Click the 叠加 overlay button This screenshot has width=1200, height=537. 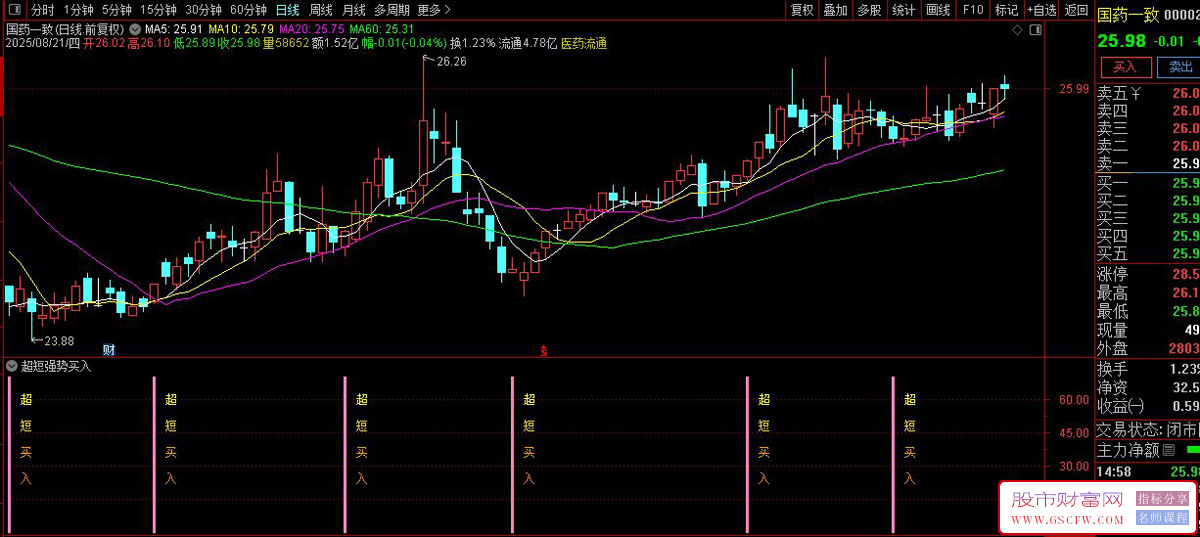835,10
